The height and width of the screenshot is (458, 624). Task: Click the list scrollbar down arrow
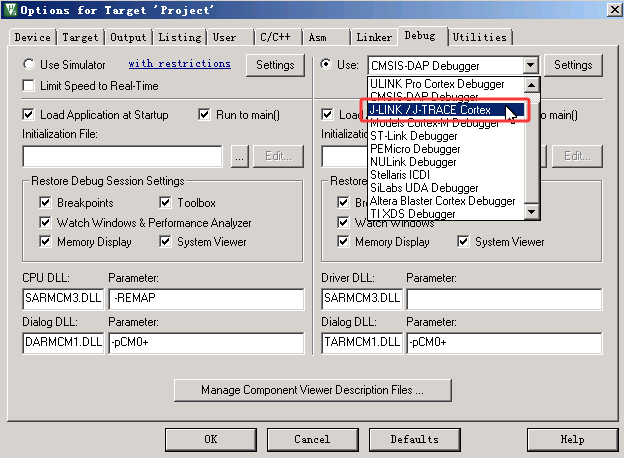coord(532,212)
